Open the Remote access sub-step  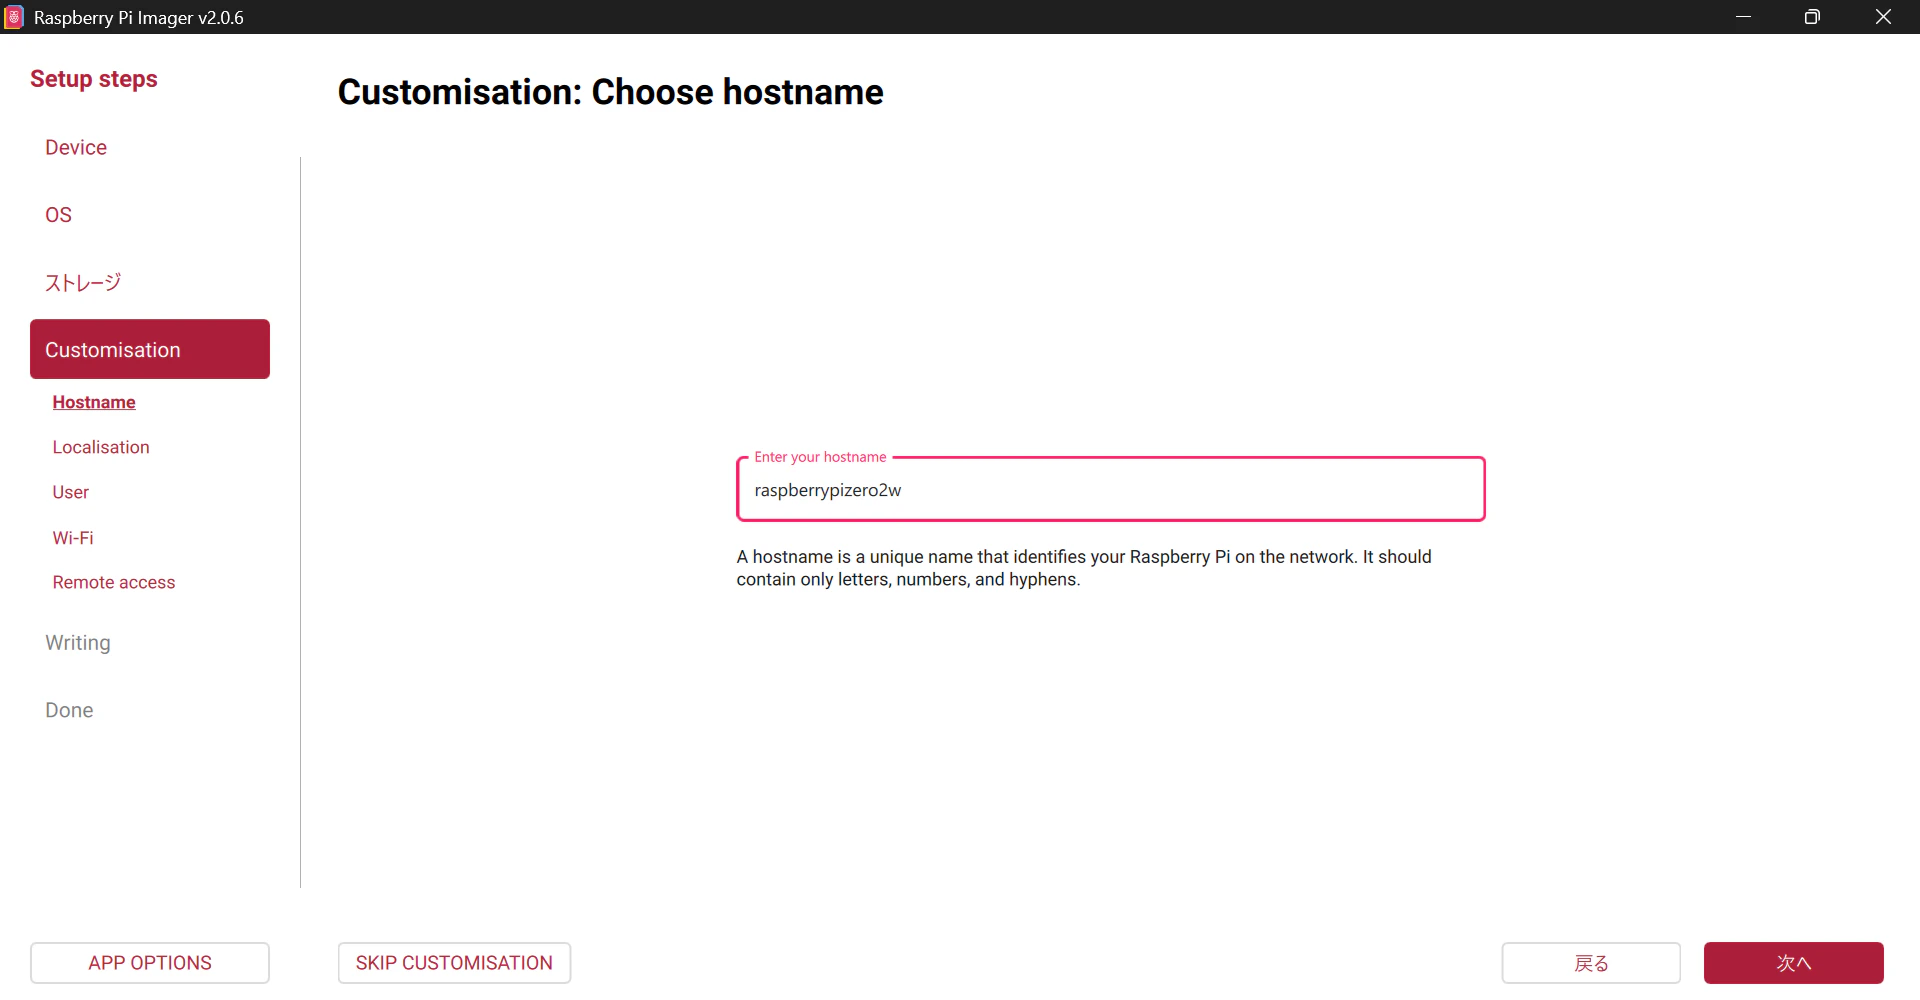click(114, 582)
